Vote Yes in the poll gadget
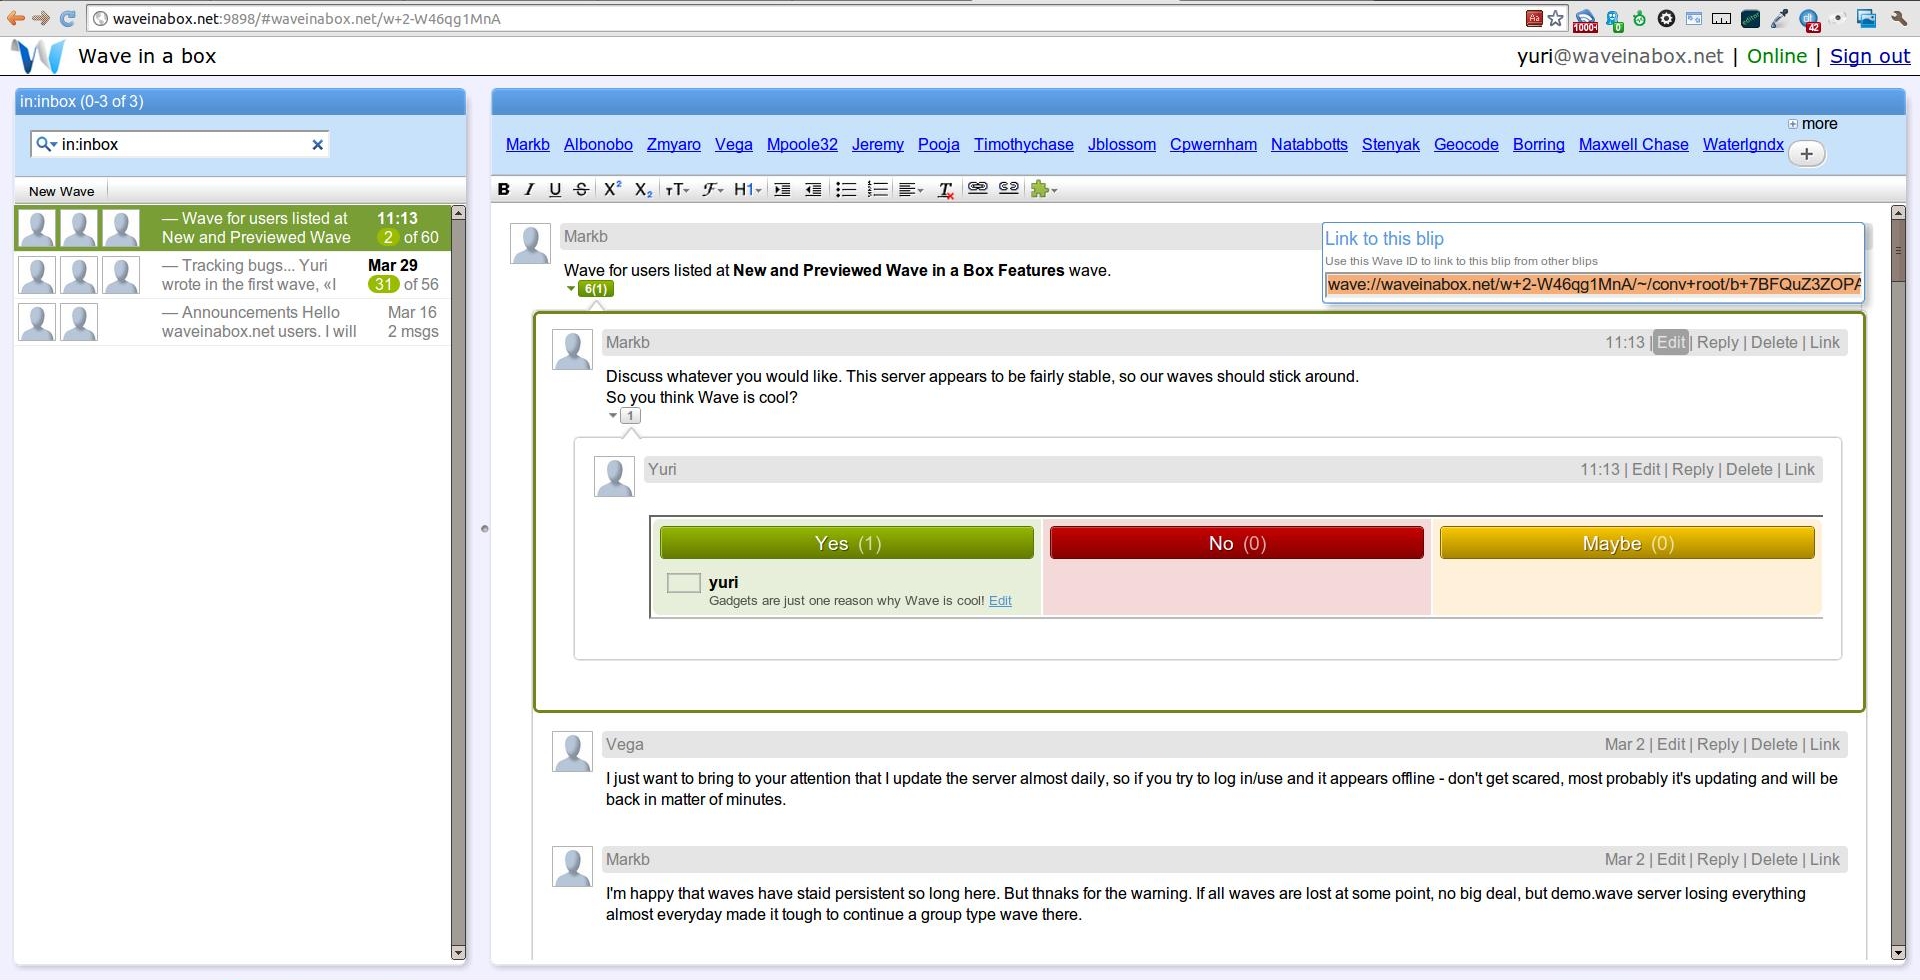Viewport: 1920px width, 980px height. click(x=846, y=543)
